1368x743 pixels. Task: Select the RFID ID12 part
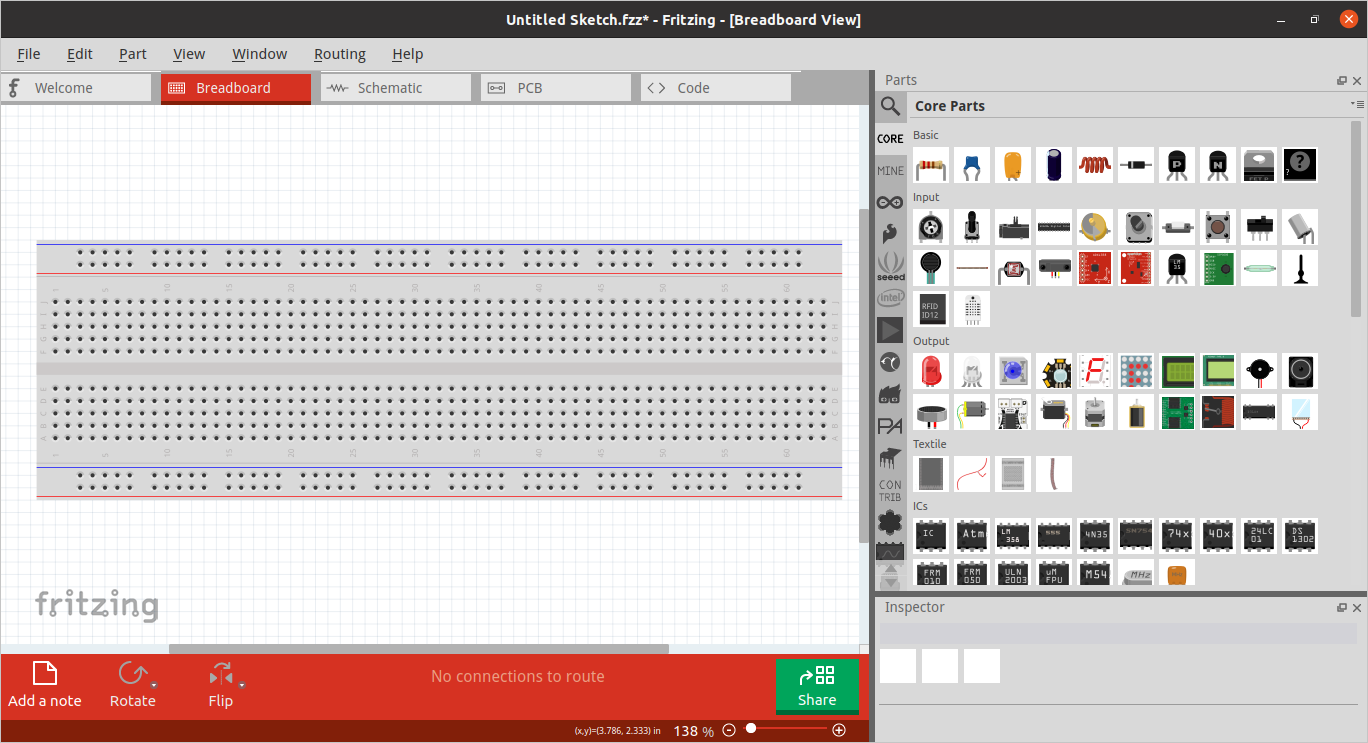click(x=931, y=309)
